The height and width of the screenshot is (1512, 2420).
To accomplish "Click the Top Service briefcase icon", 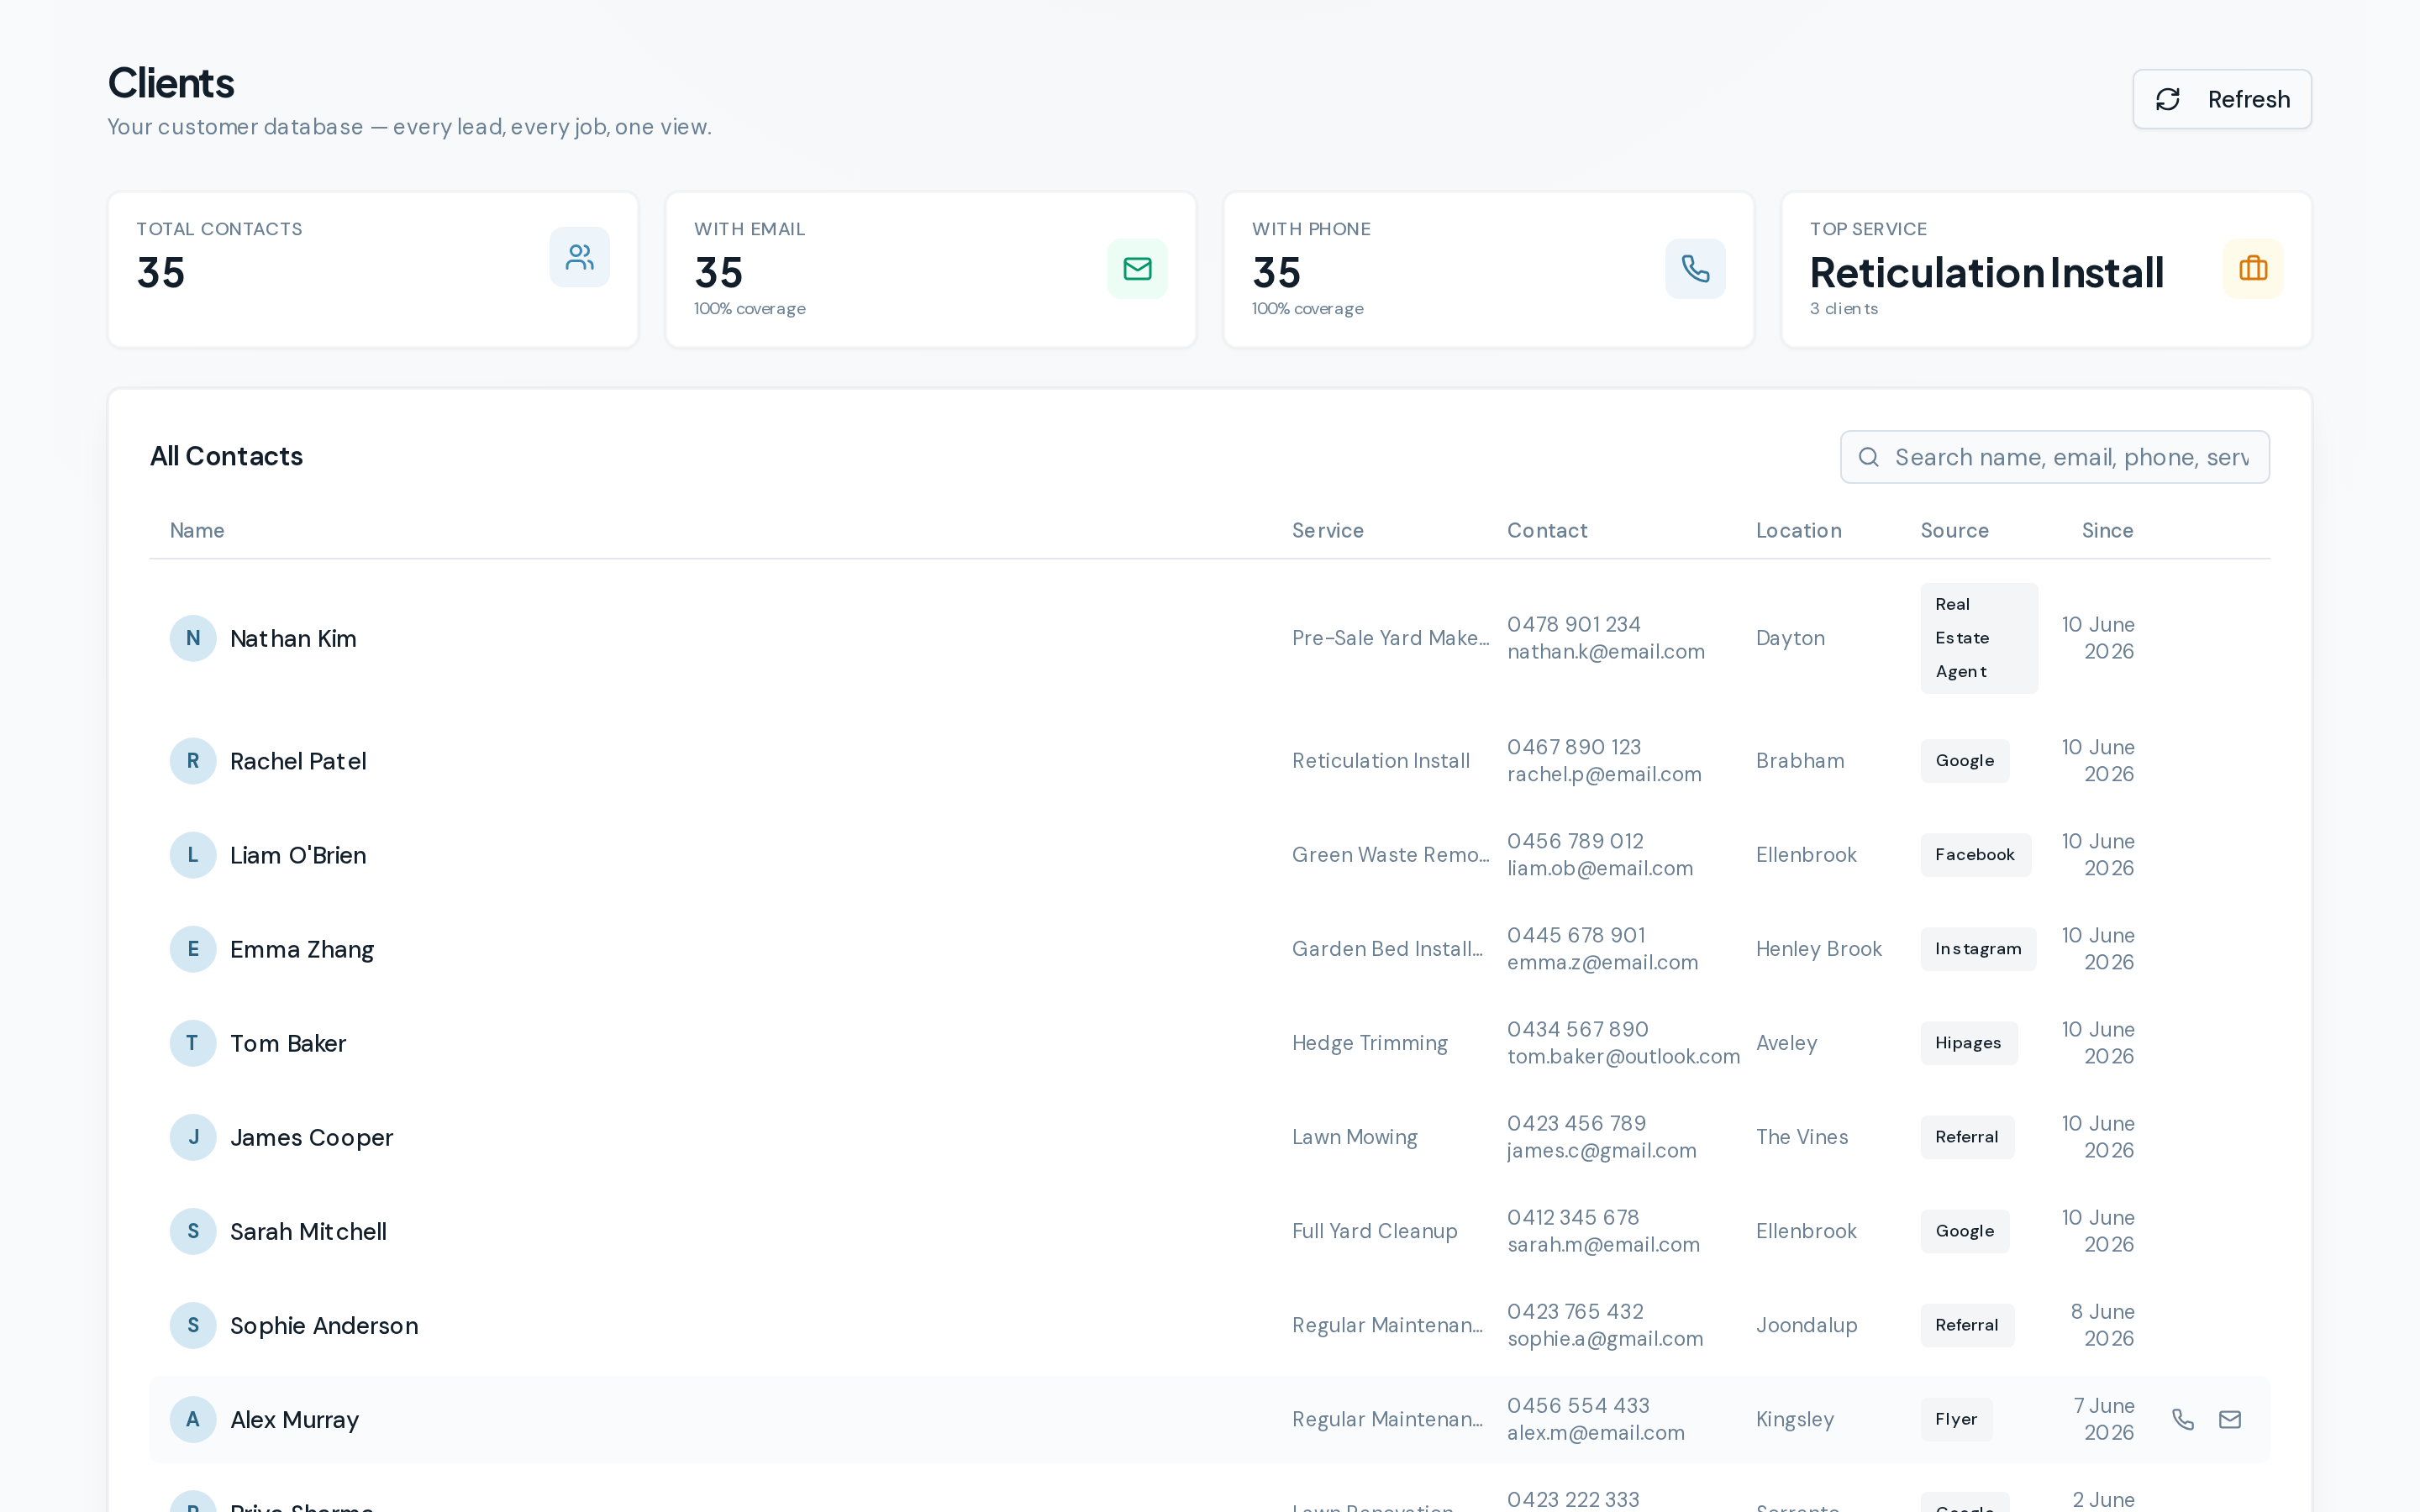I will point(2253,268).
